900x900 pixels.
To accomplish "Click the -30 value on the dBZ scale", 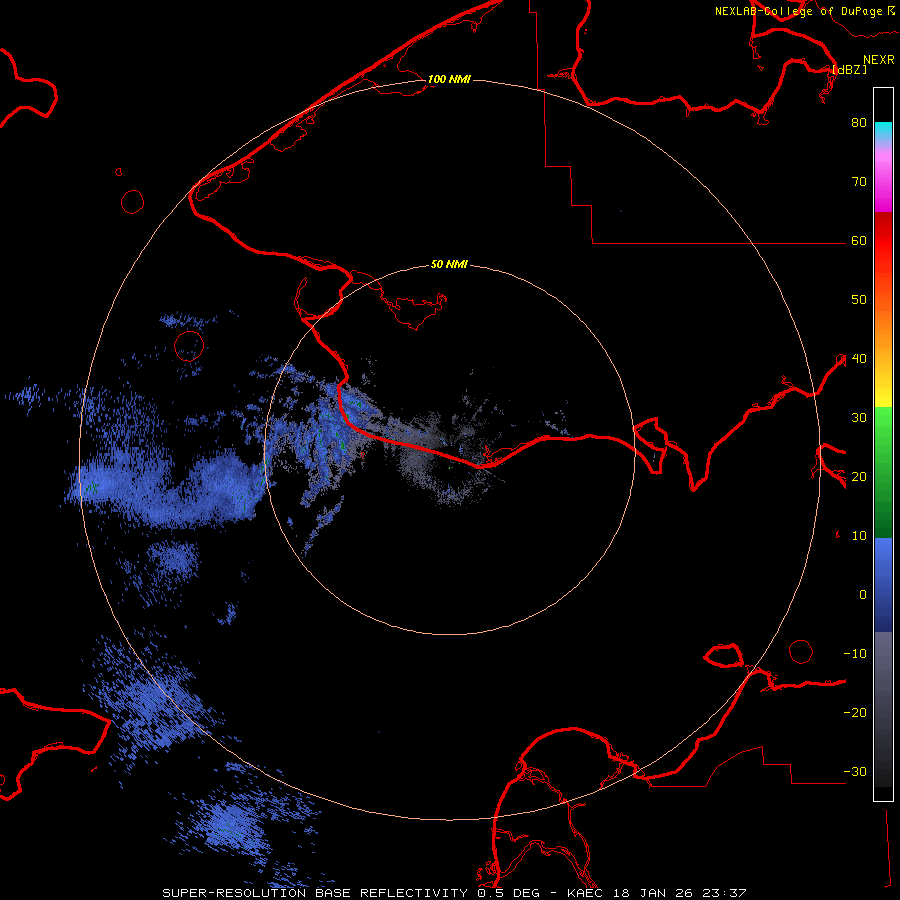I will [x=855, y=771].
